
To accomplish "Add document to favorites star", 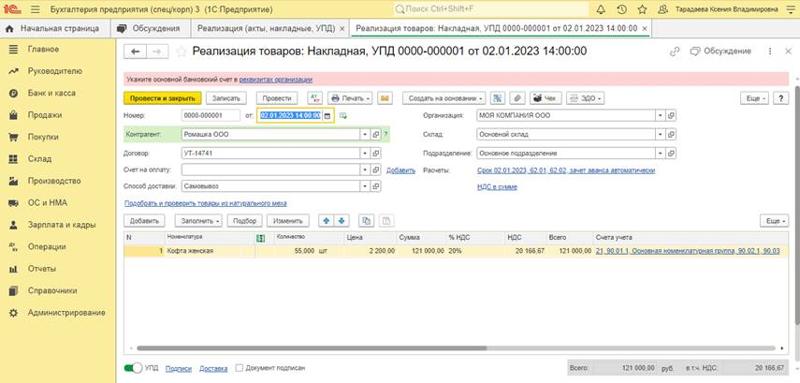I will click(x=181, y=52).
